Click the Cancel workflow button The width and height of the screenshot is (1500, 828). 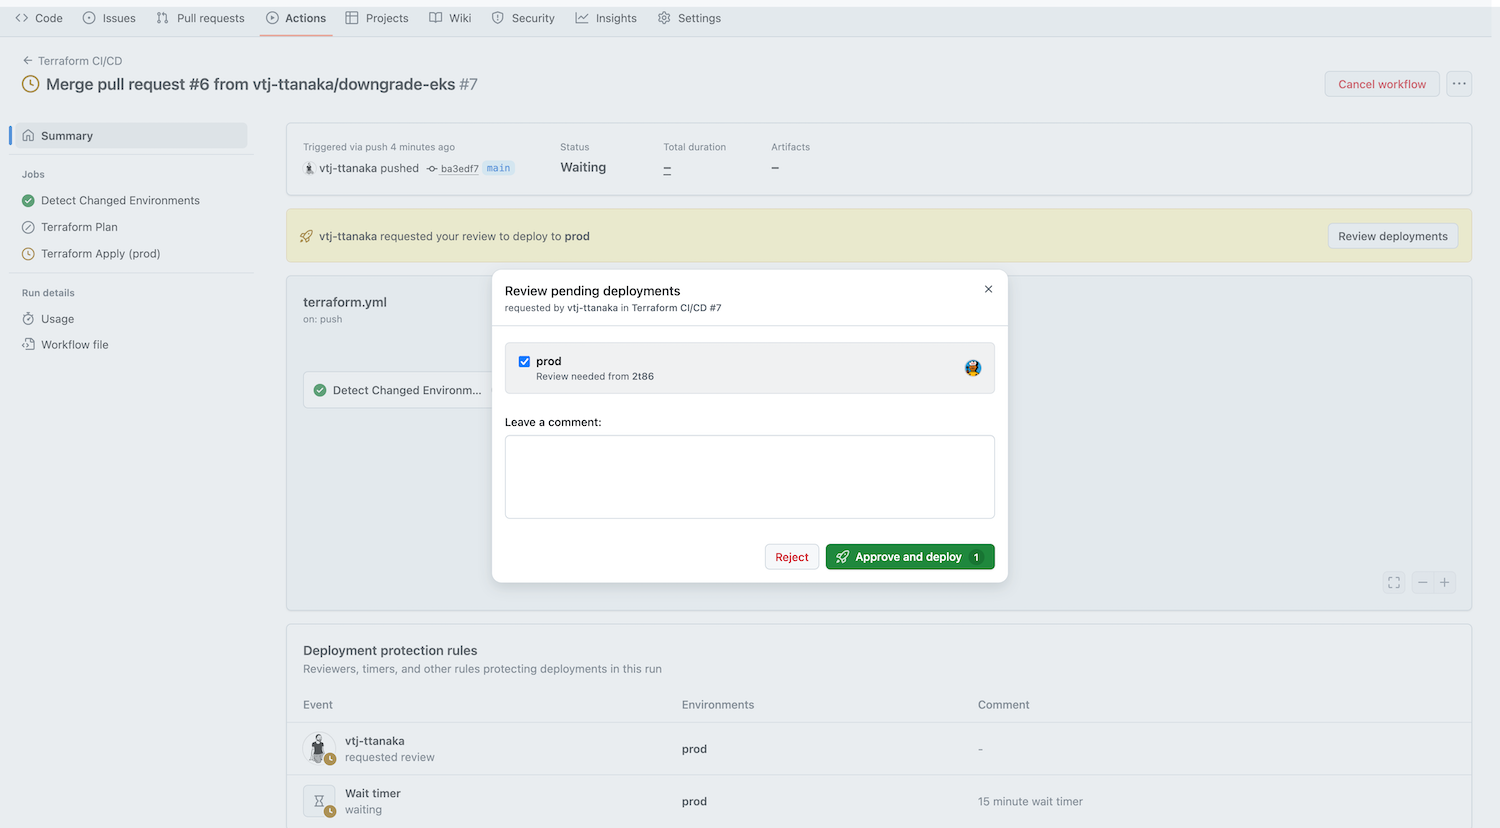tap(1381, 84)
